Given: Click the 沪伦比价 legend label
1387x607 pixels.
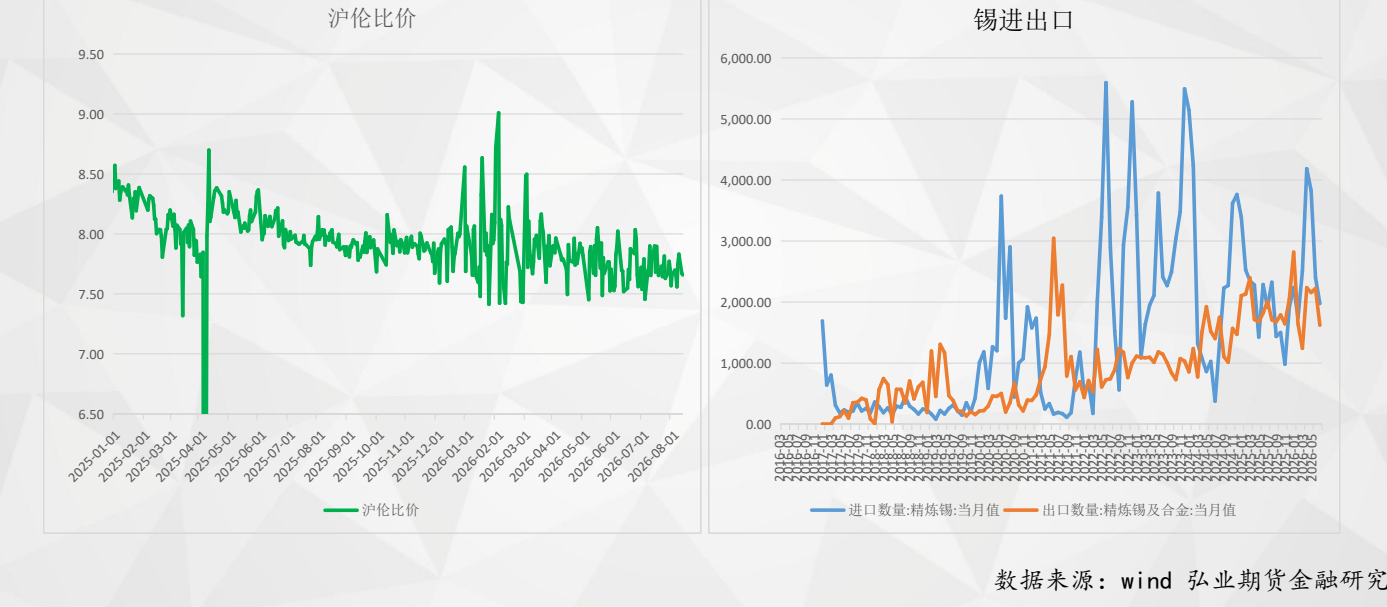Looking at the screenshot, I should point(391,510).
